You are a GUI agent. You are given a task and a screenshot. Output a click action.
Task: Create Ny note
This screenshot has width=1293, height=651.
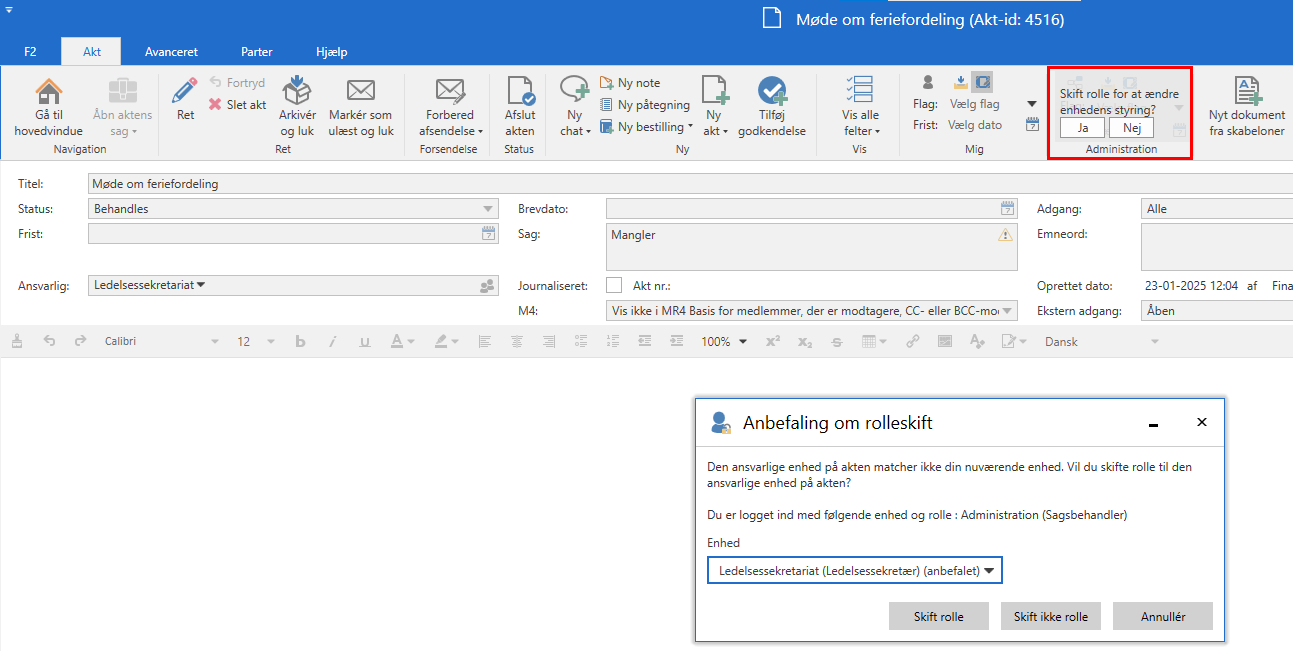(x=630, y=83)
